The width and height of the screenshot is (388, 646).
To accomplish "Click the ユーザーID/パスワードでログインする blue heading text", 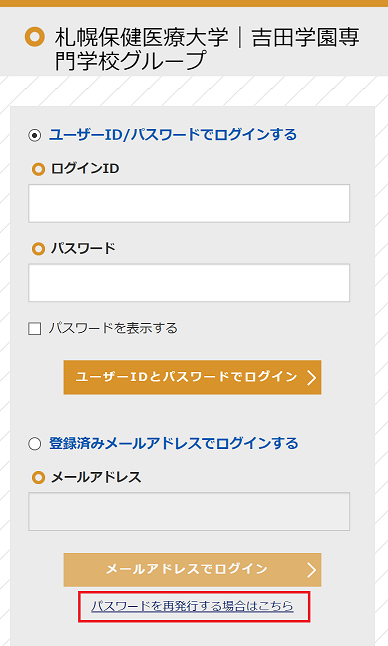I will click(x=173, y=135).
